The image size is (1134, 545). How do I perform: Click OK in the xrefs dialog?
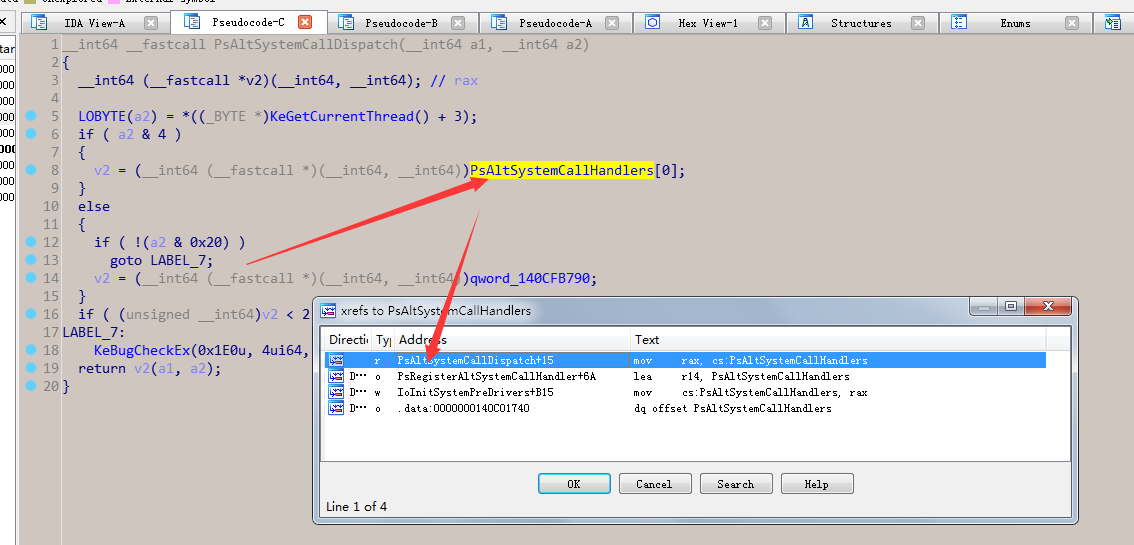574,484
